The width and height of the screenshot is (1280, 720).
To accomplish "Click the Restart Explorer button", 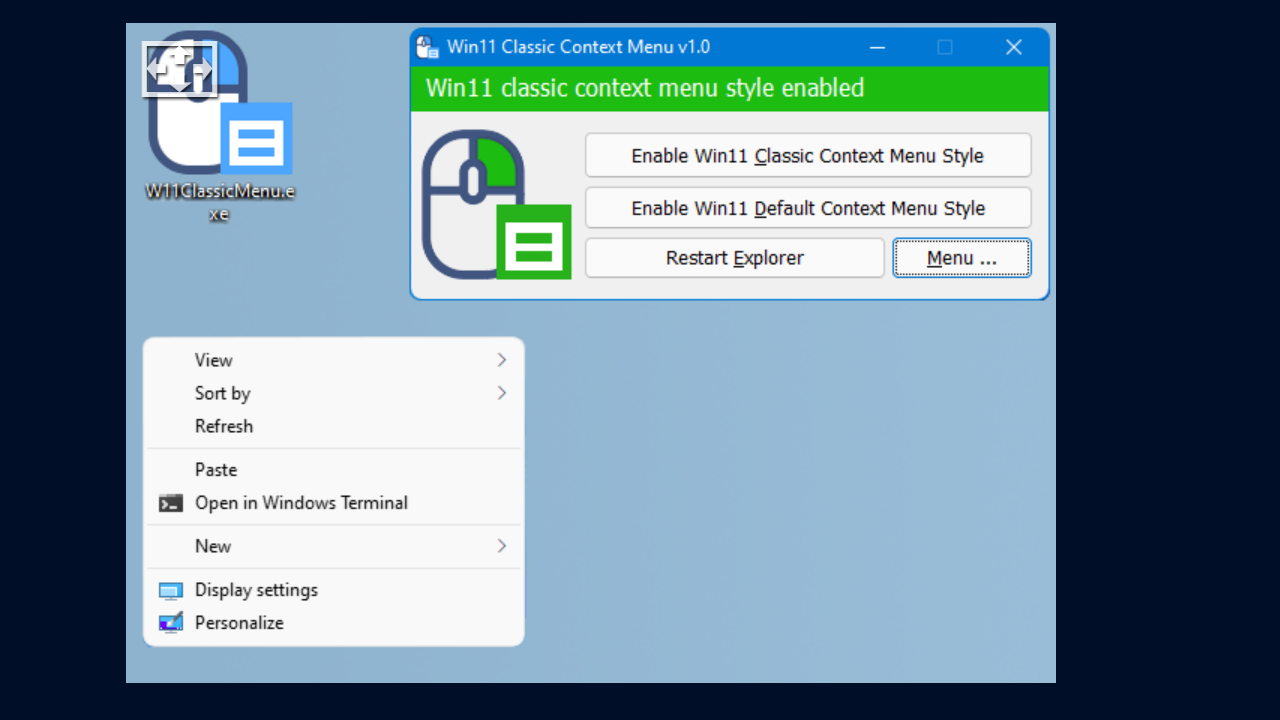I will (734, 257).
